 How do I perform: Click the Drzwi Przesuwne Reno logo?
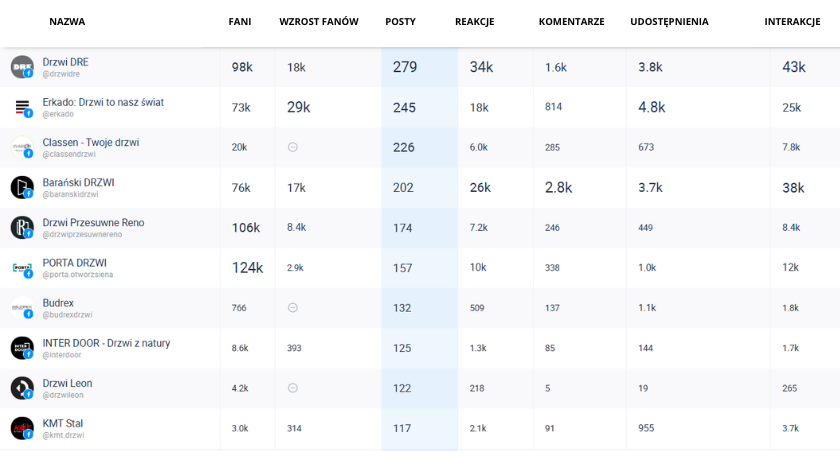[x=22, y=227]
